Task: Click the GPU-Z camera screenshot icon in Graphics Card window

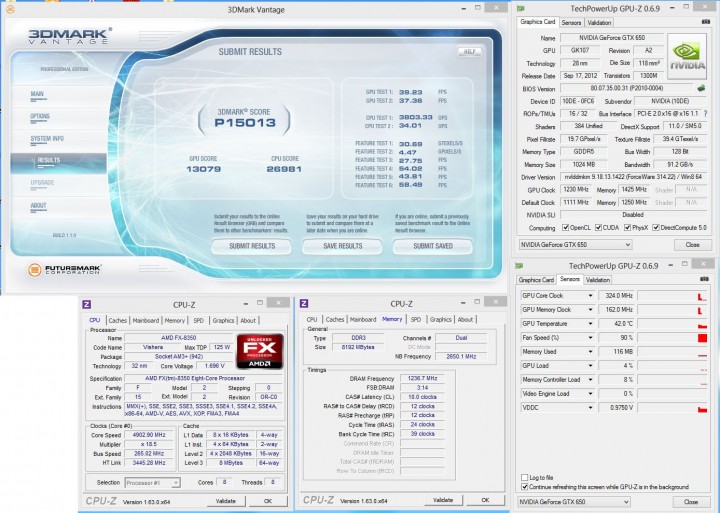Action: 705,22
